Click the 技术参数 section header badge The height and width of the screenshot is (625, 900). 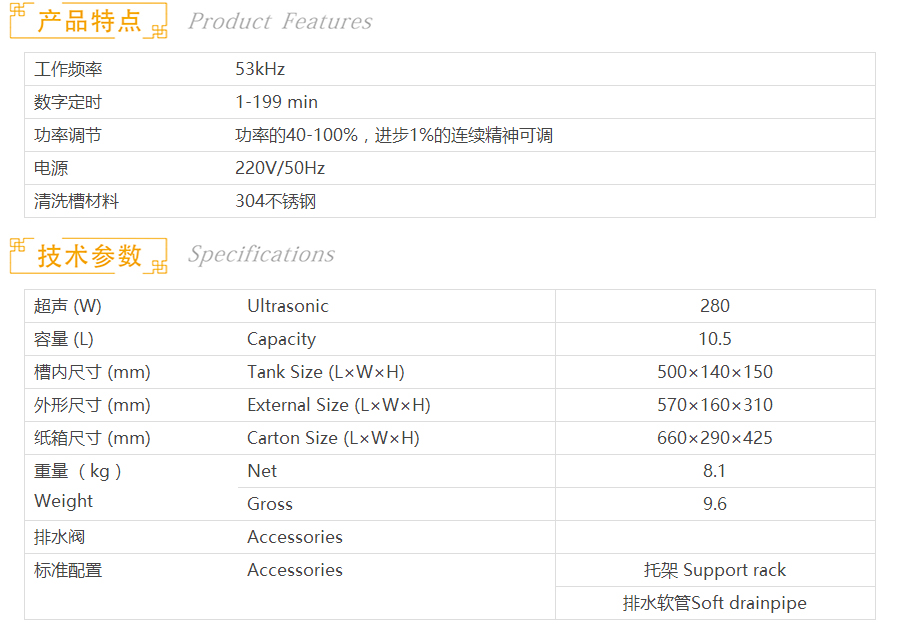point(88,255)
